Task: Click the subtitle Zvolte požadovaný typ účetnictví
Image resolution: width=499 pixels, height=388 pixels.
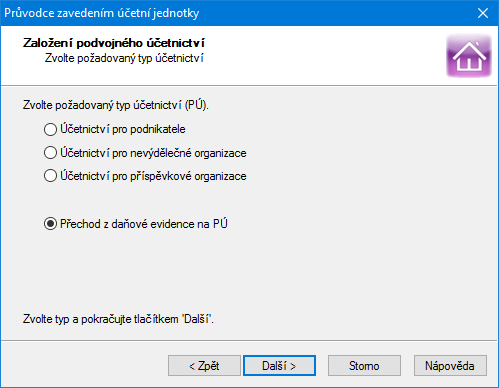Action: [x=124, y=58]
